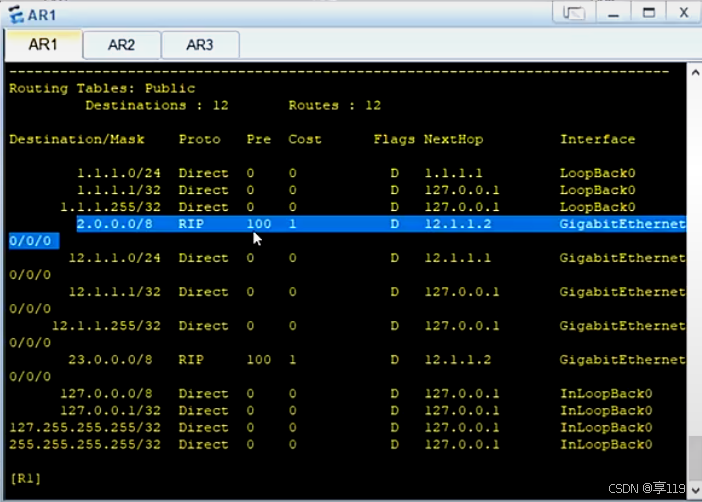Click the Proto column header
Viewport: 702px width, 502px height.
coord(200,139)
